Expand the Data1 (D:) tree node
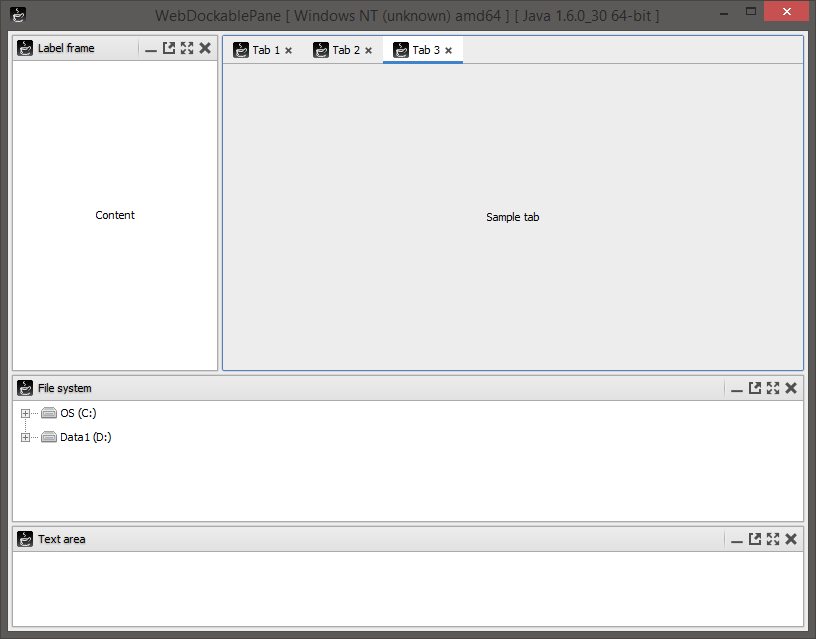 click(x=25, y=437)
